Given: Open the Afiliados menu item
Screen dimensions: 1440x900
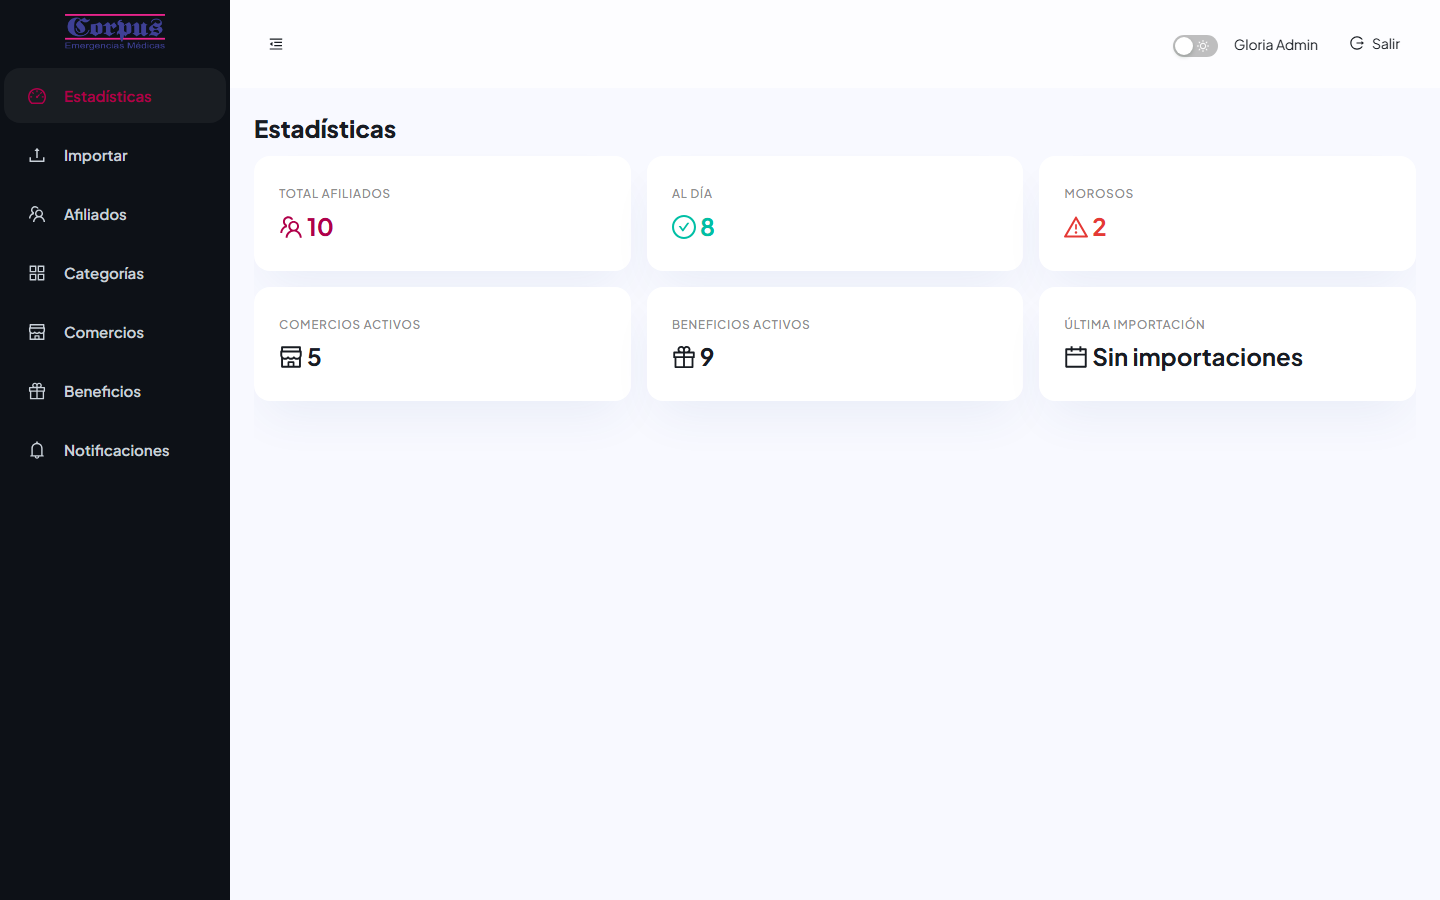Looking at the screenshot, I should (115, 214).
